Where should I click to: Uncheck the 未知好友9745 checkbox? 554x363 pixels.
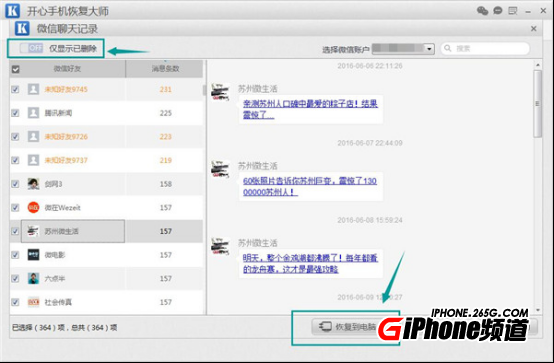coord(15,89)
